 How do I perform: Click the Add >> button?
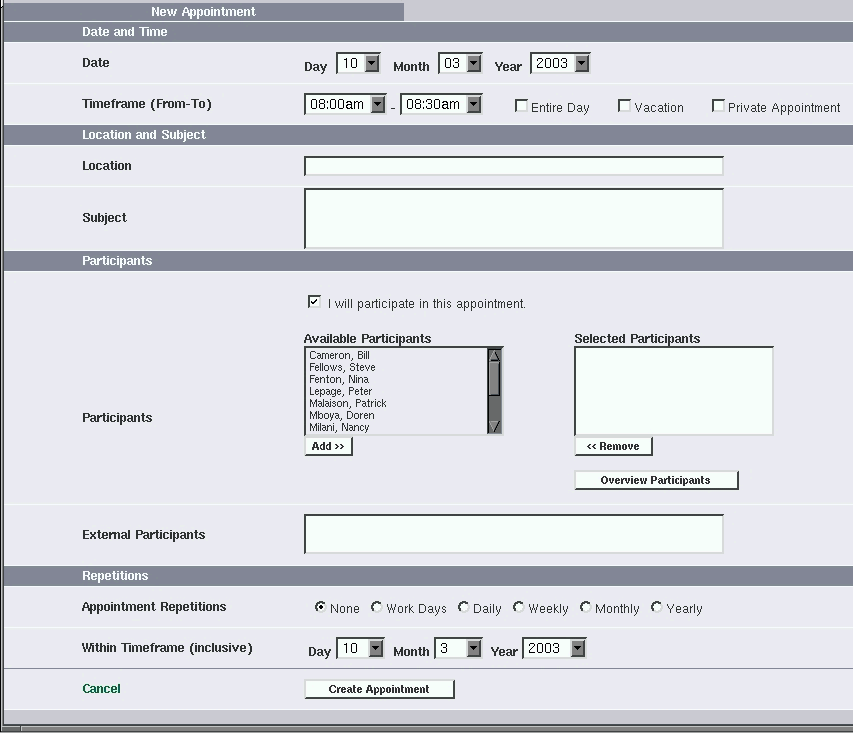(x=329, y=446)
